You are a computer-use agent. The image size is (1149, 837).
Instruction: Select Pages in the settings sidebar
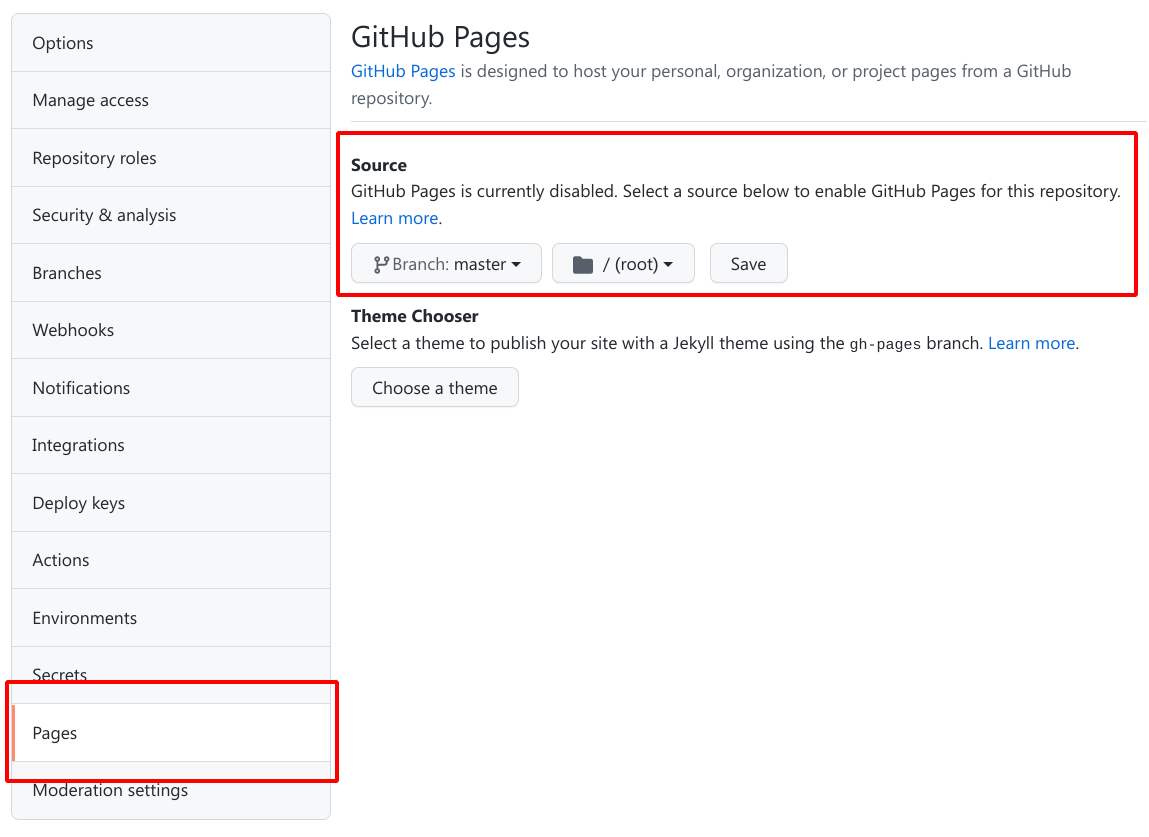[55, 733]
